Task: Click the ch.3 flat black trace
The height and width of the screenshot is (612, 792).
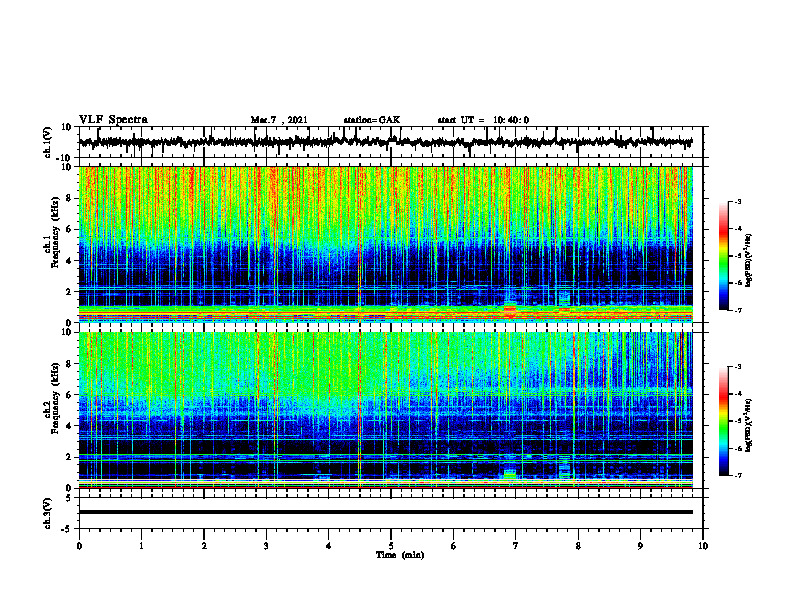Action: (385, 512)
